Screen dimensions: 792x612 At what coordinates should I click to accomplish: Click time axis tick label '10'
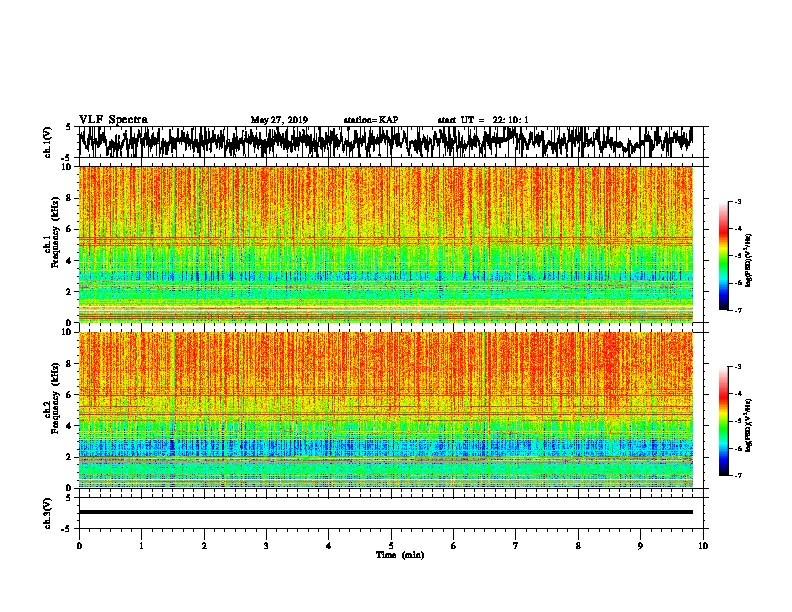click(x=703, y=545)
